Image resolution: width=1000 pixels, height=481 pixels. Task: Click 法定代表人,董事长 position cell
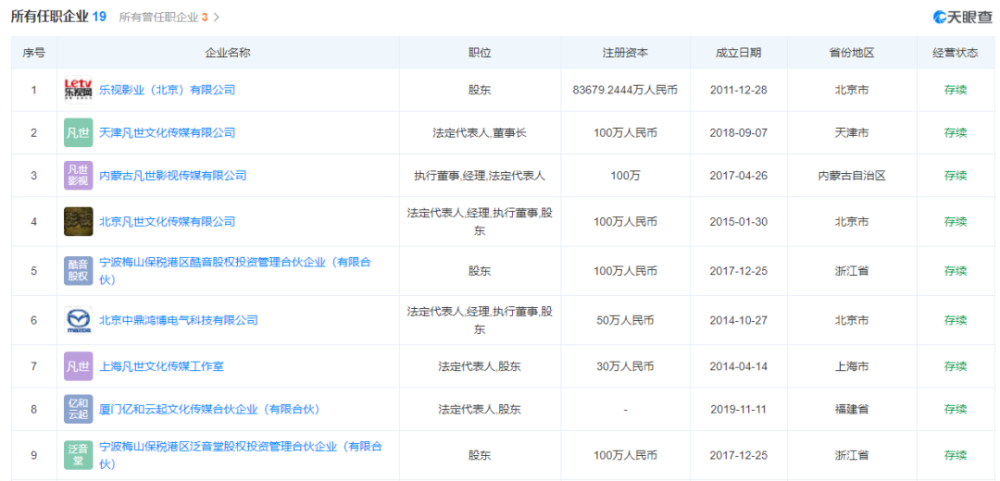[480, 133]
